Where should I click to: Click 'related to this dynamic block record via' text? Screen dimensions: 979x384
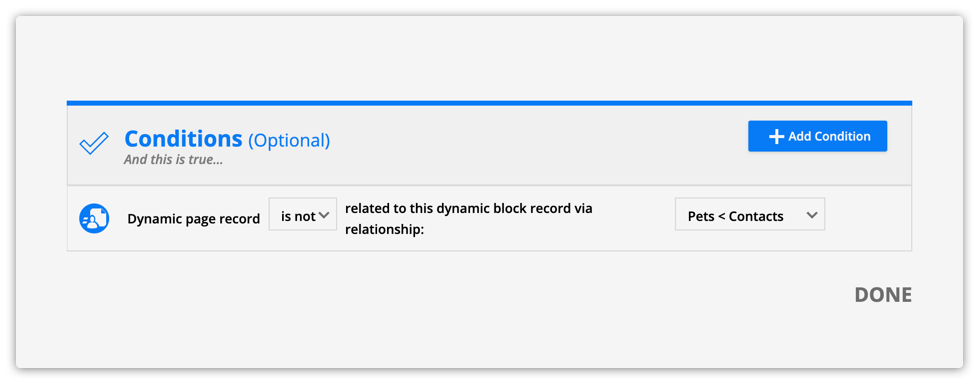(468, 209)
